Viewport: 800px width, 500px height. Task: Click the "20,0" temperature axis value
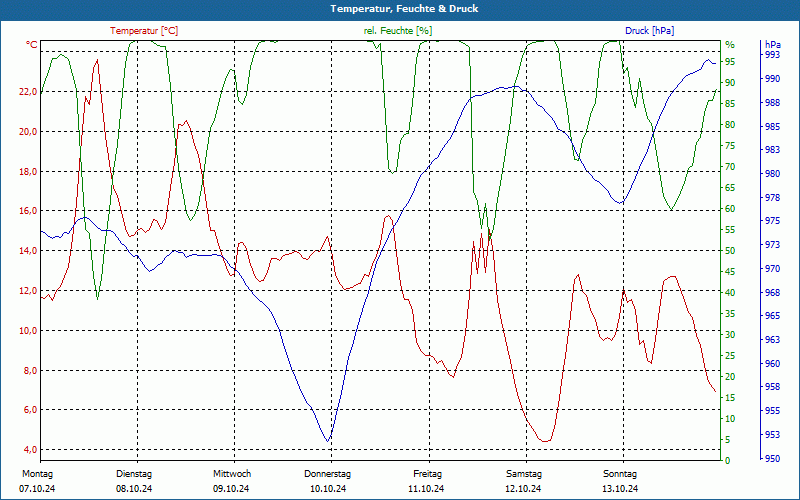(x=29, y=132)
